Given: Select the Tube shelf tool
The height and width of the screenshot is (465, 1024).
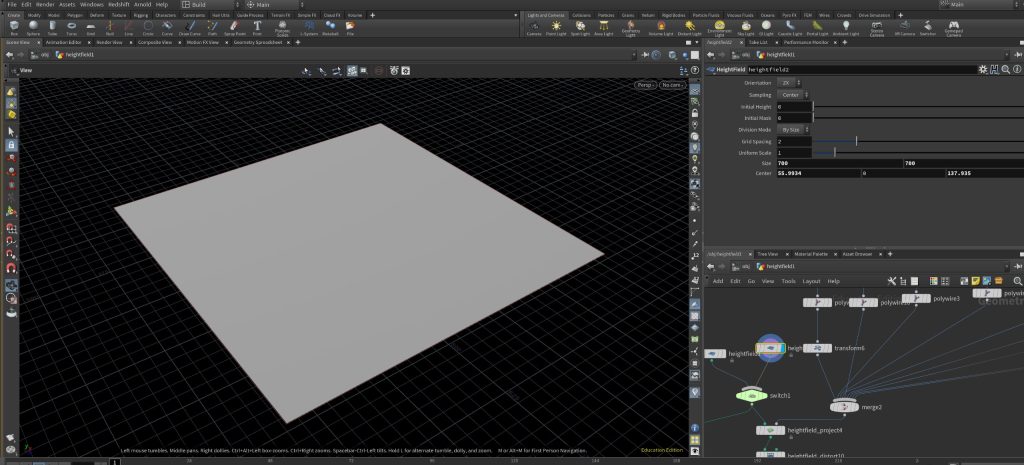Looking at the screenshot, I should click(52, 27).
